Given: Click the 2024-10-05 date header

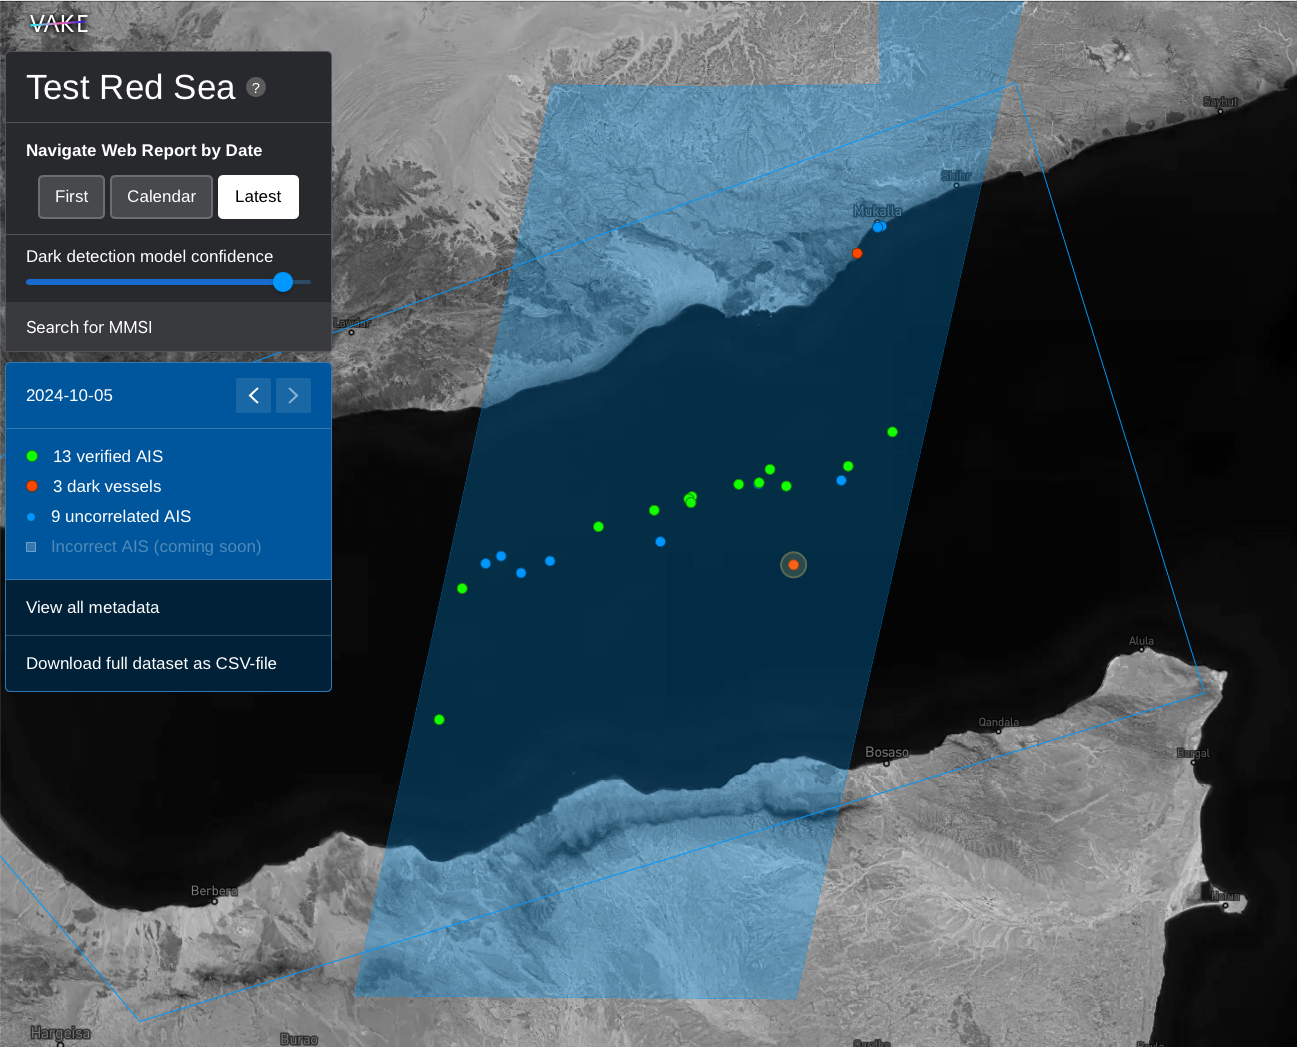Looking at the screenshot, I should click(x=70, y=396).
